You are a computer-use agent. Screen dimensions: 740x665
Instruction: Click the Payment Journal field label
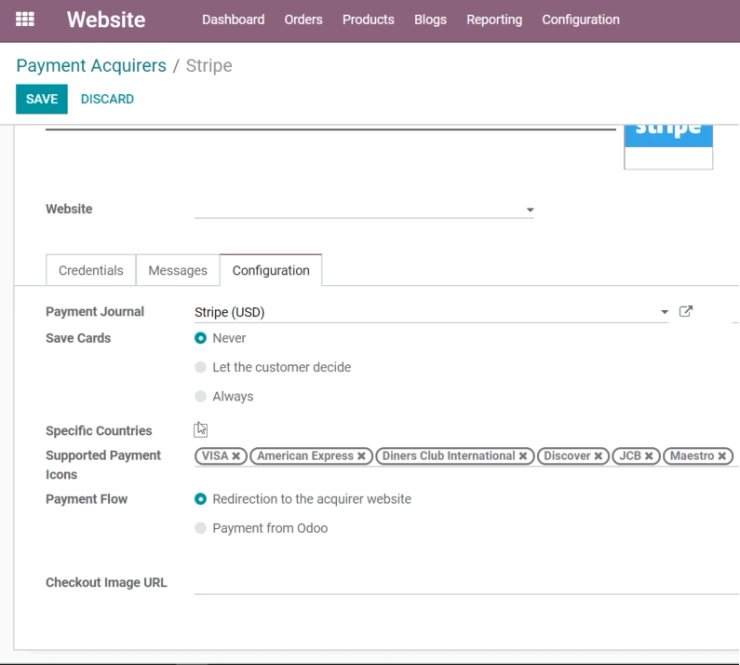(x=95, y=312)
